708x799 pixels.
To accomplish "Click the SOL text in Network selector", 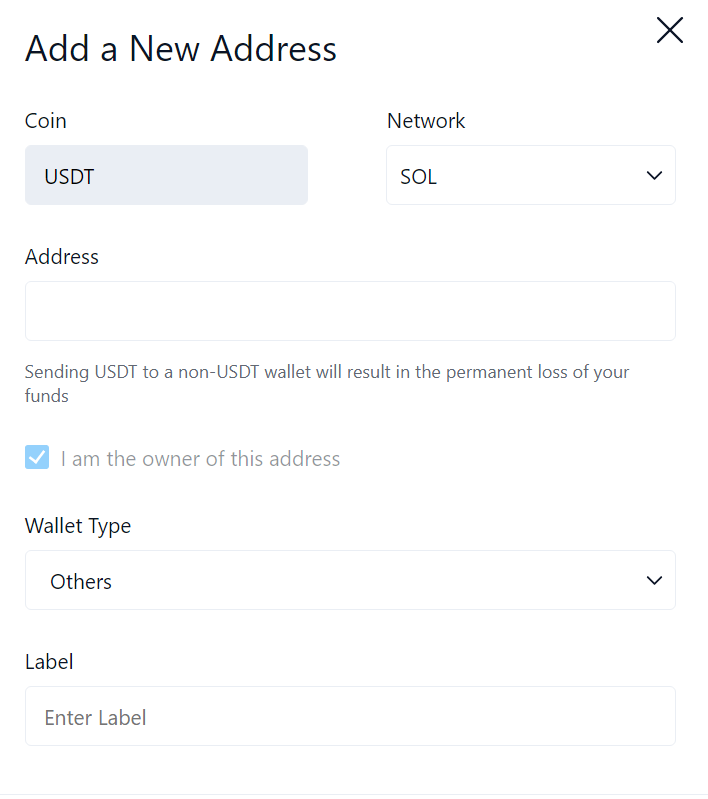I will (x=419, y=178).
